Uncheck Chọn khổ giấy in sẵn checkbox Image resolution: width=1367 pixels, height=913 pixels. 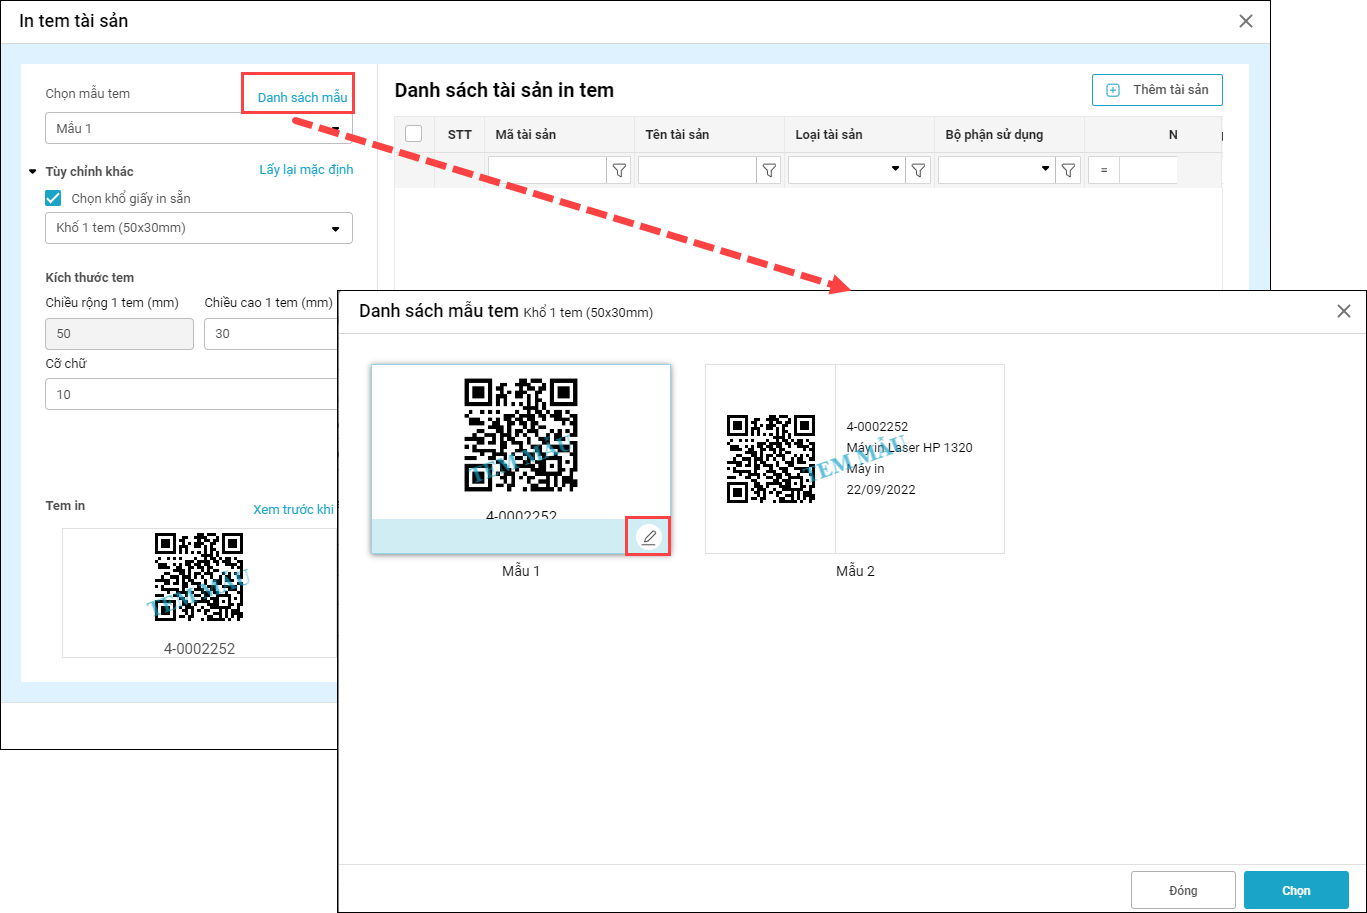click(54, 199)
